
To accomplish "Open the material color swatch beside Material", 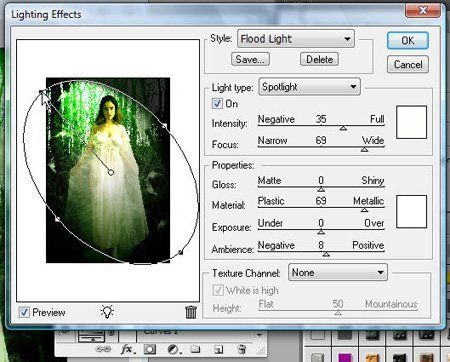I will point(411,212).
